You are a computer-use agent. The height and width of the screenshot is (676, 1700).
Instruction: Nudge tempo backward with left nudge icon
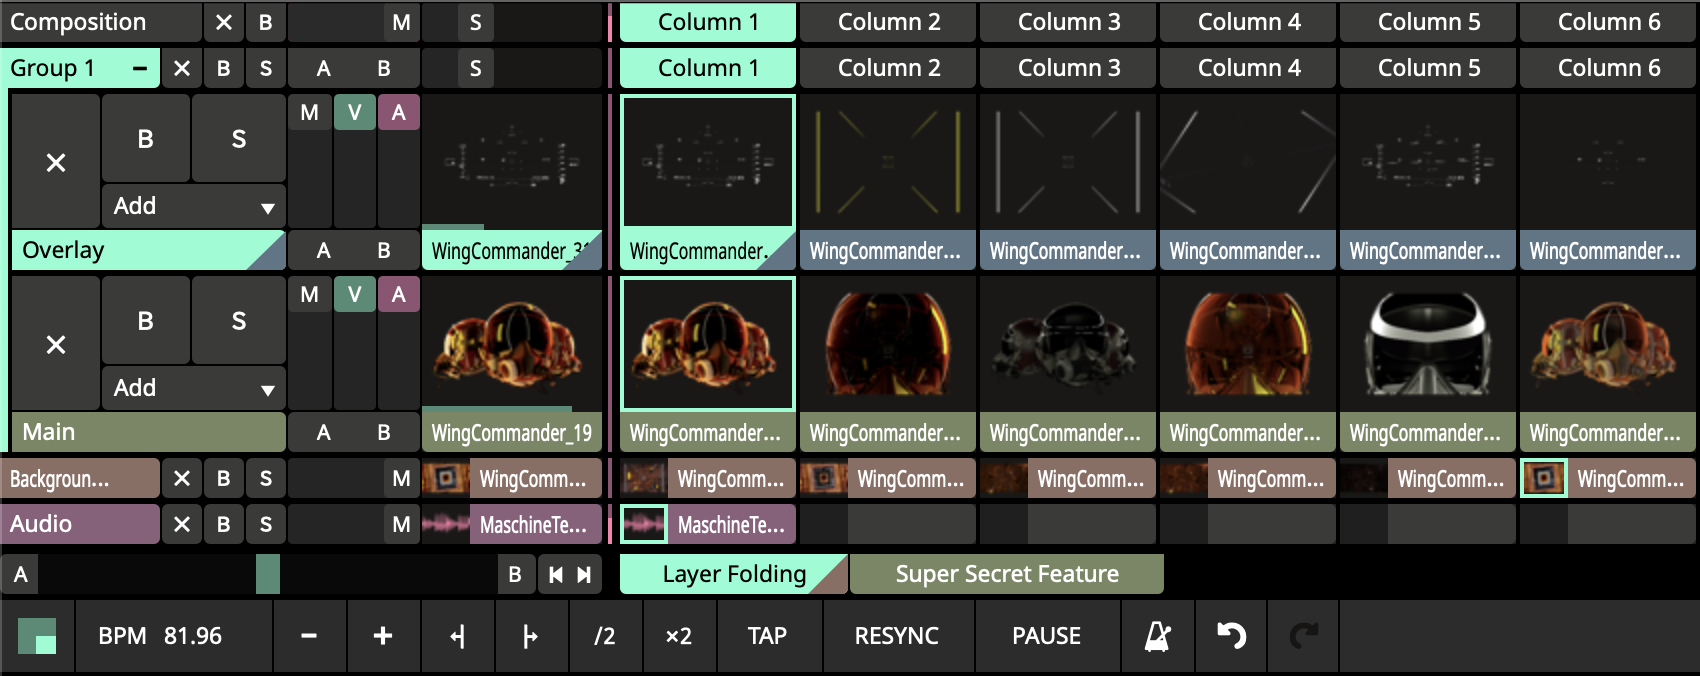click(x=457, y=636)
